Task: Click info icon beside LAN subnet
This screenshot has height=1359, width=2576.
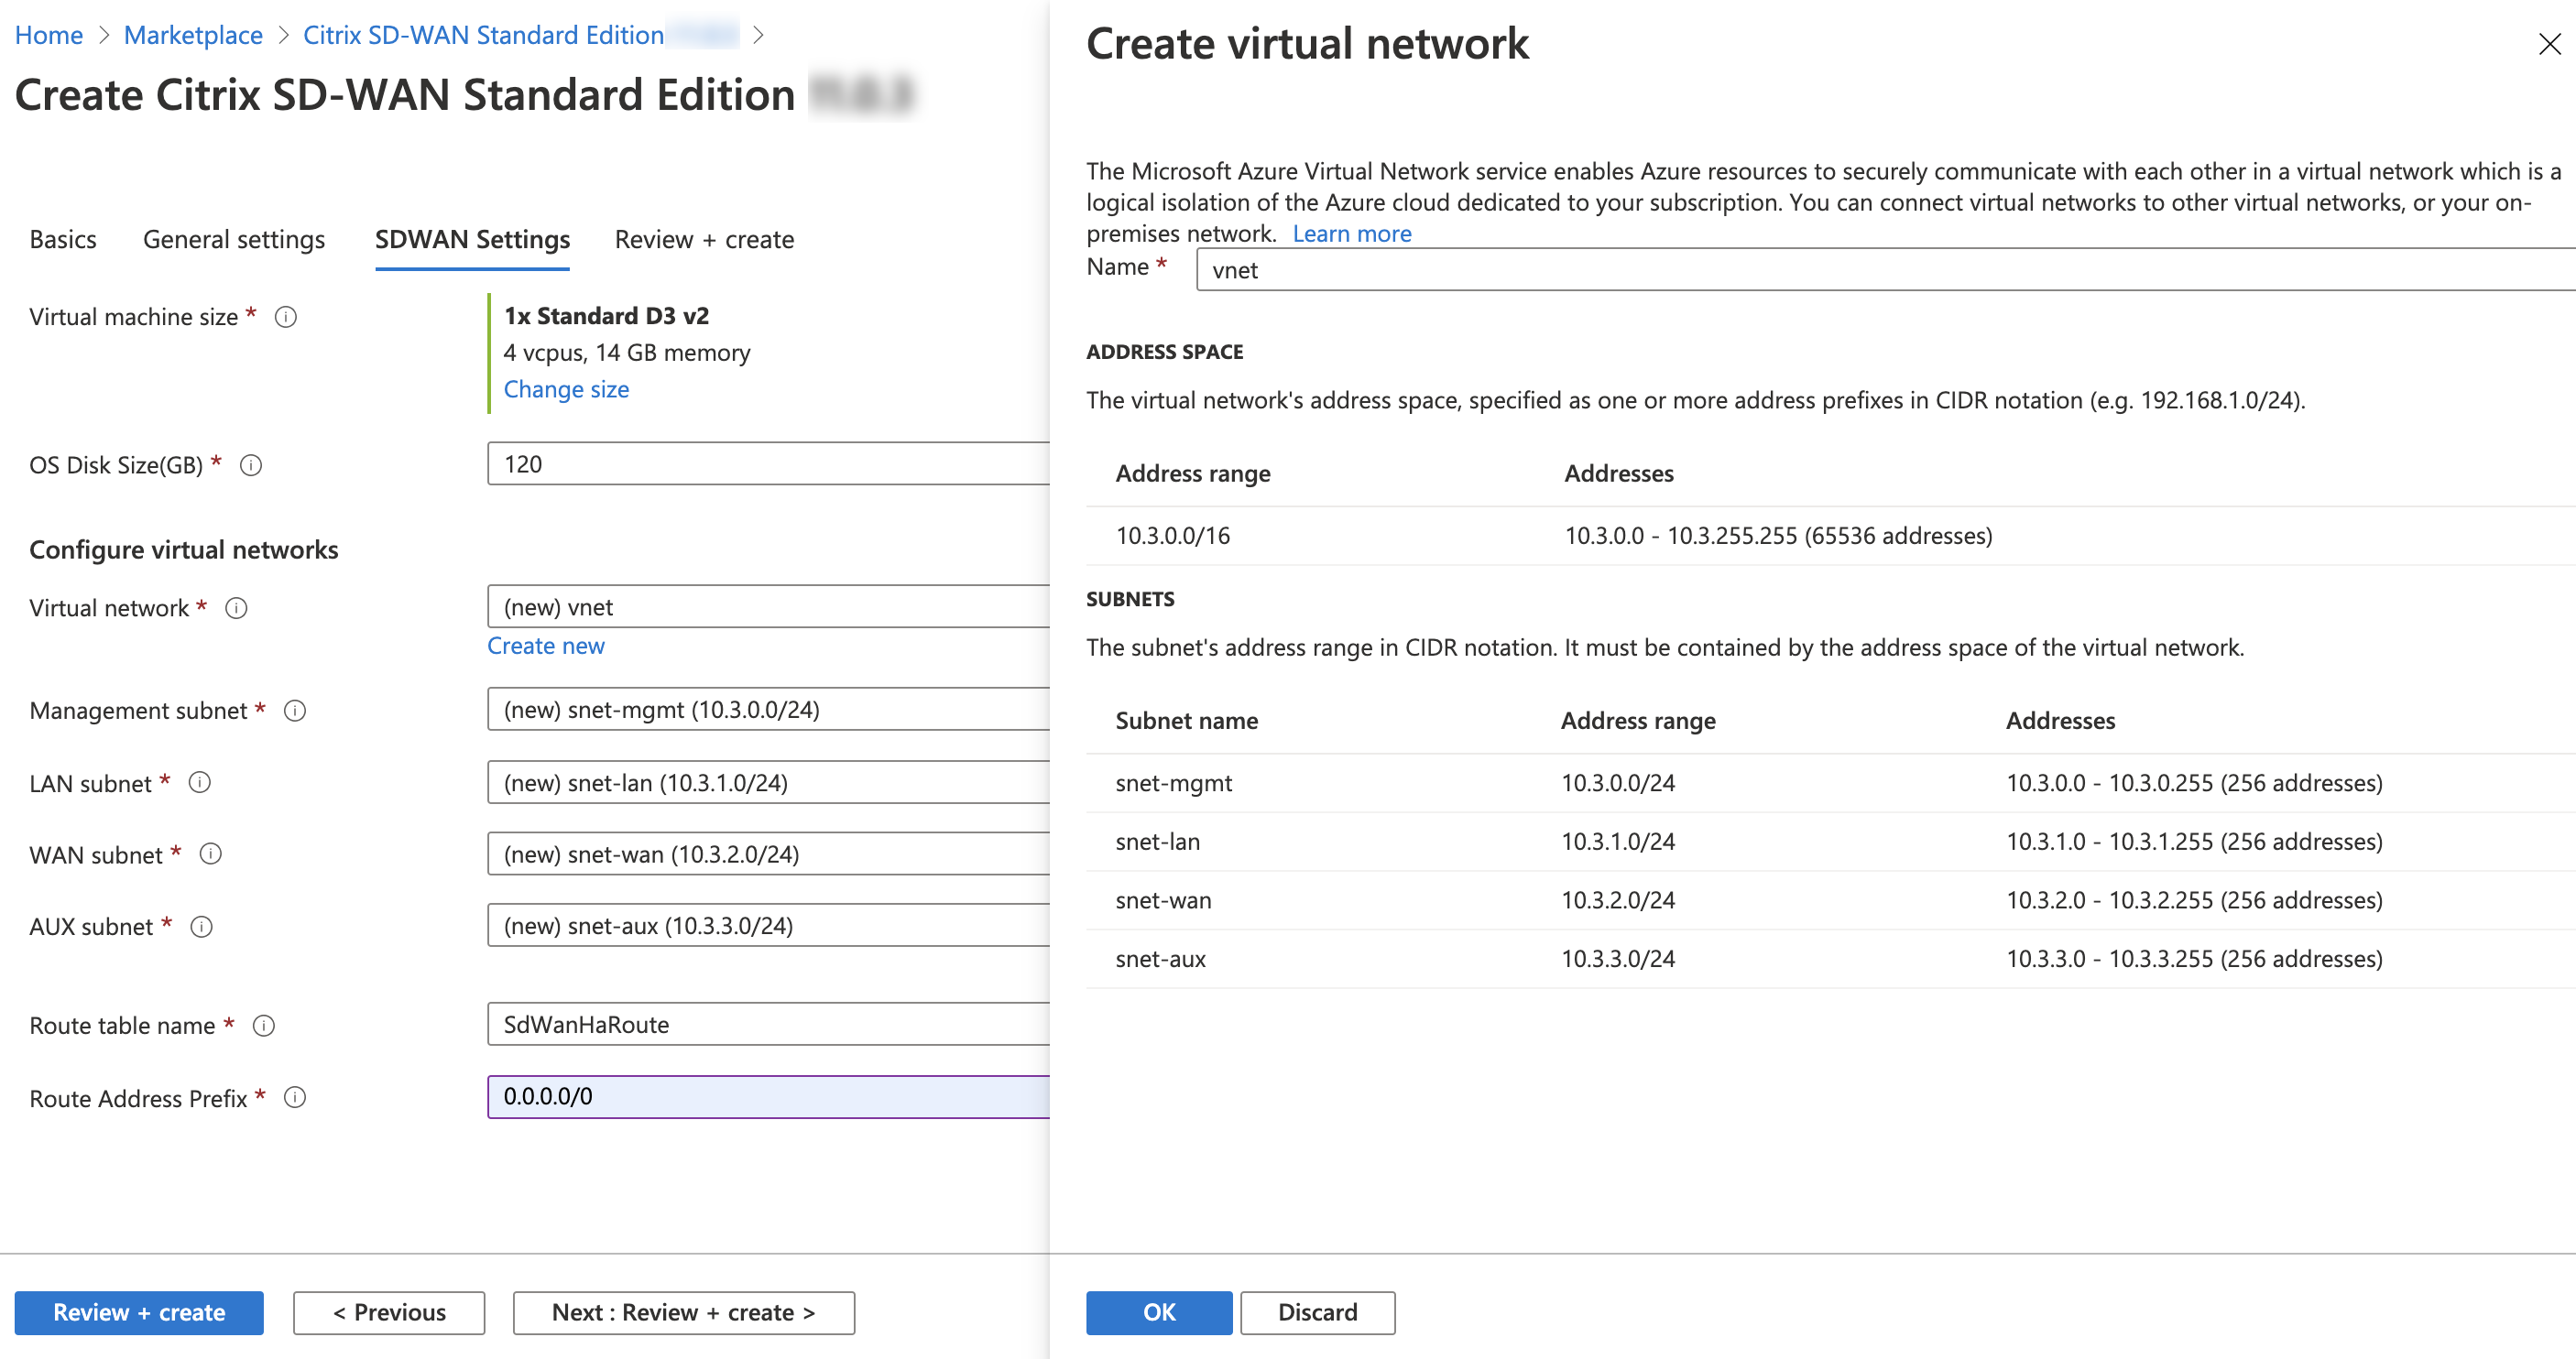Action: [x=200, y=783]
